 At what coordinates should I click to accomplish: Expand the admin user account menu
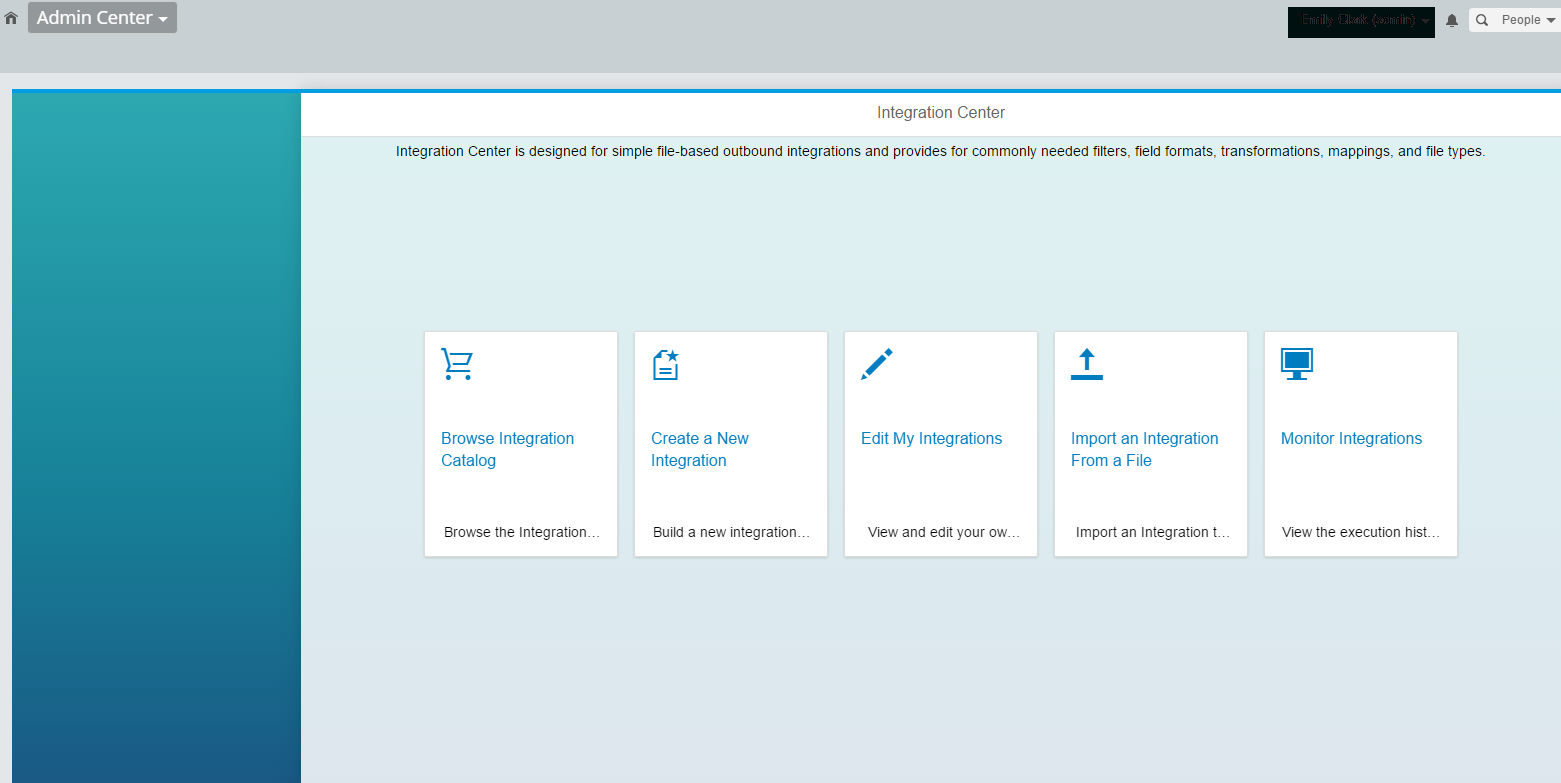(1361, 21)
